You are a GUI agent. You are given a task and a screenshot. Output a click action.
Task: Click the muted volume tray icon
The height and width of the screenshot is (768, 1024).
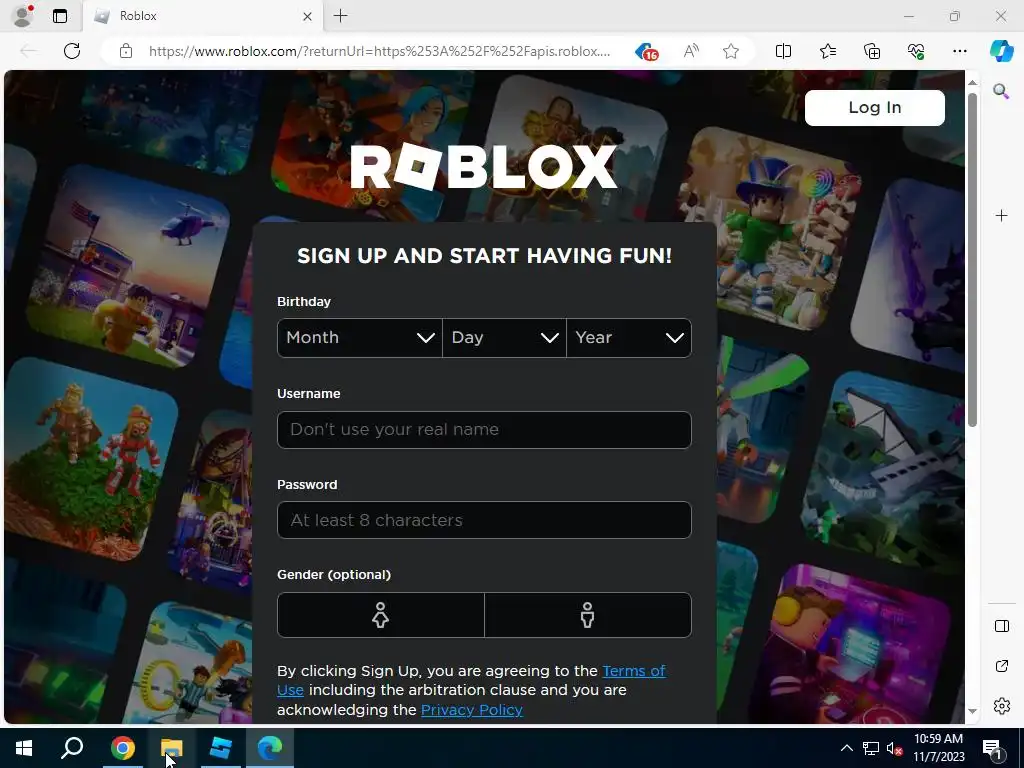[x=894, y=749]
